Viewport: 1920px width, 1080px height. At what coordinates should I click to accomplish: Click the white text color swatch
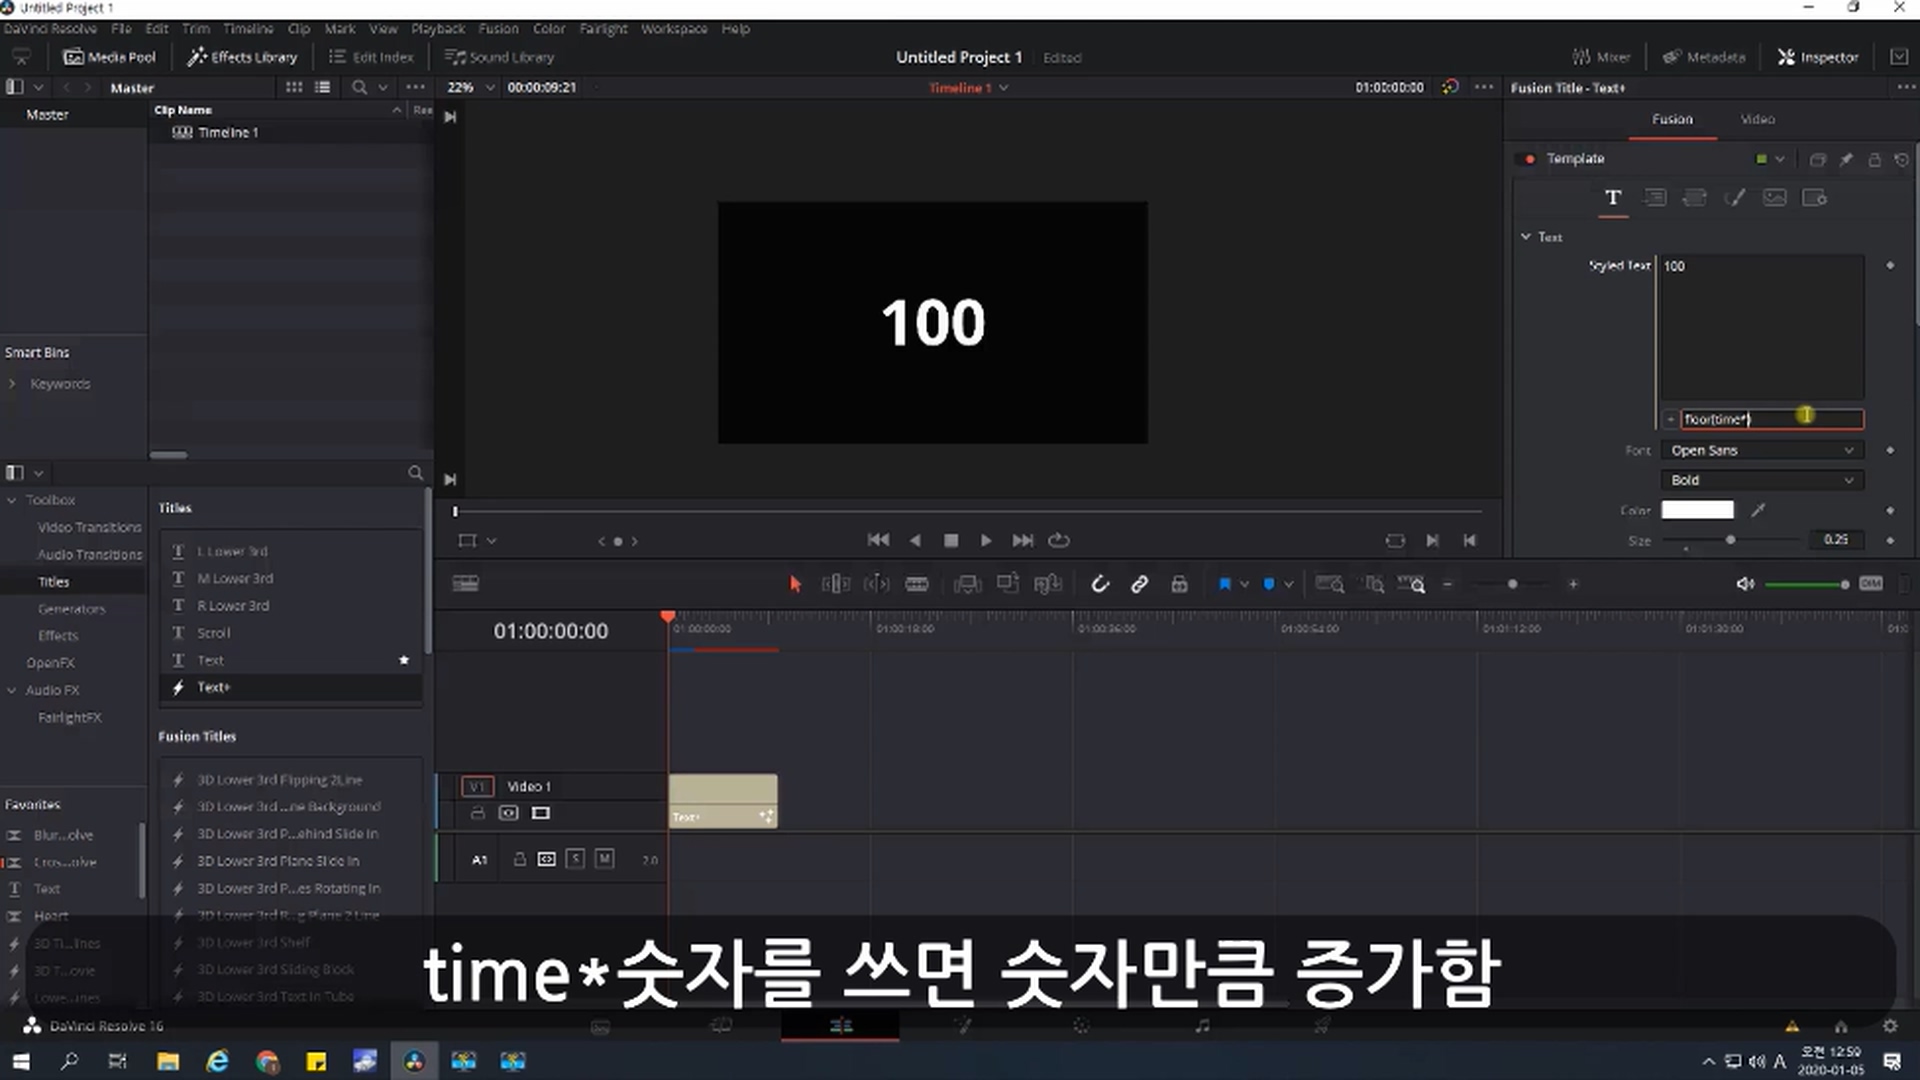tap(1697, 510)
